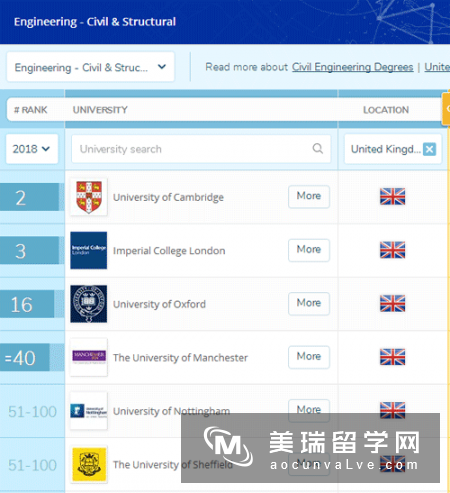
Task: Click the UK flag in the Imperial College row
Action: (393, 250)
